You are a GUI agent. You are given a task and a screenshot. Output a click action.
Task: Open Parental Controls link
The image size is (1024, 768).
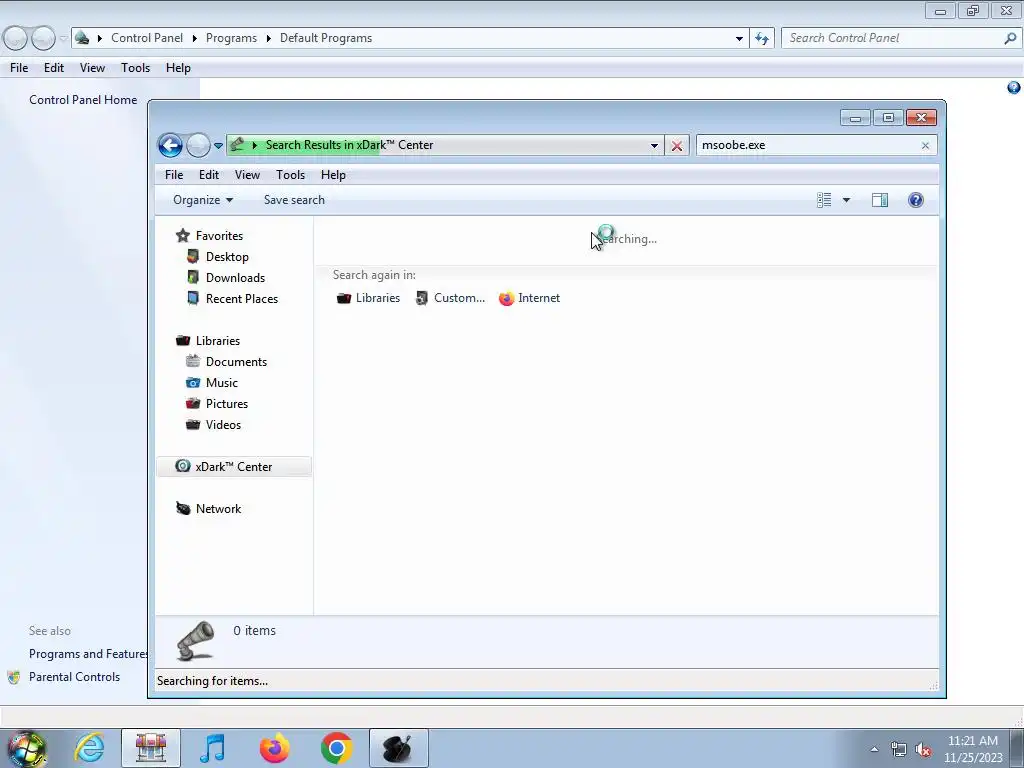click(x=74, y=677)
